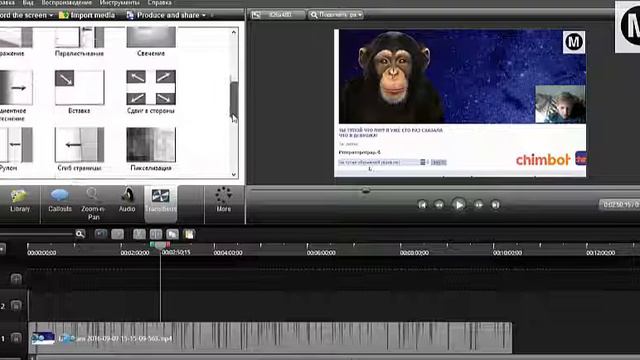The height and width of the screenshot is (360, 640).
Task: Open the Audio tab
Action: (127, 200)
